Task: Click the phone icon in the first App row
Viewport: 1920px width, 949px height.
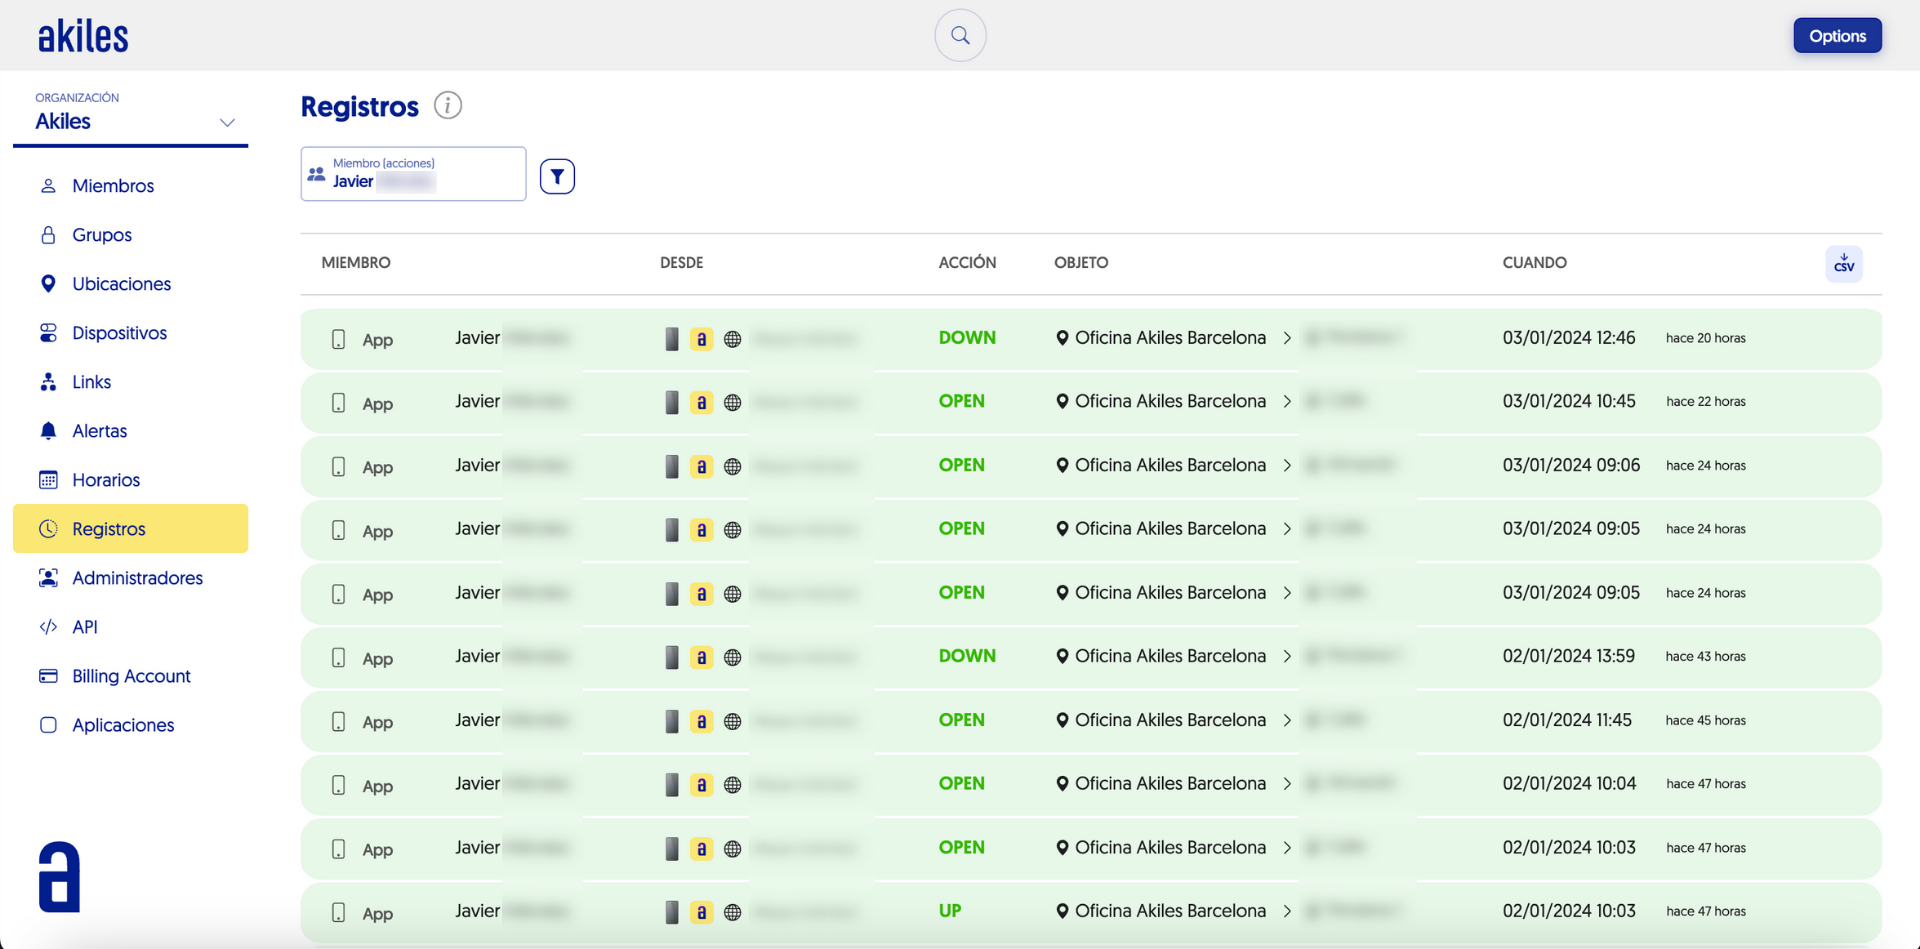Action: pyautogui.click(x=339, y=339)
